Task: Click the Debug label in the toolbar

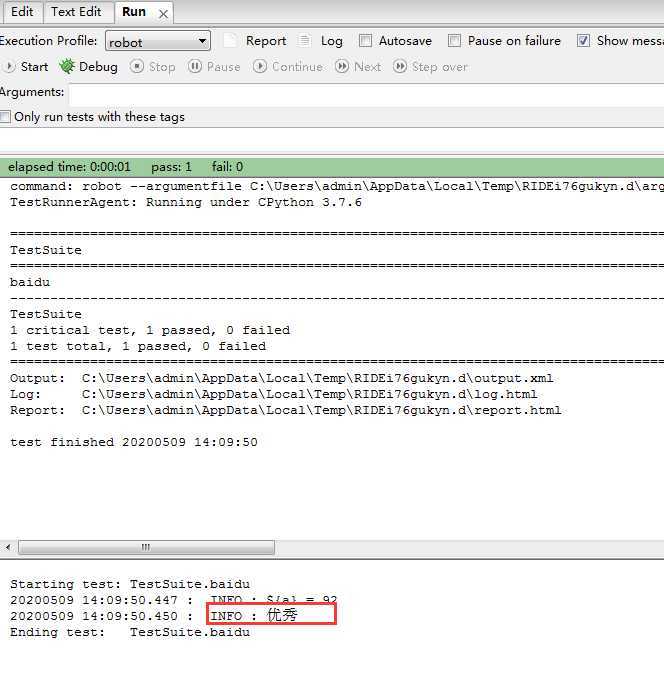Action: 98,67
